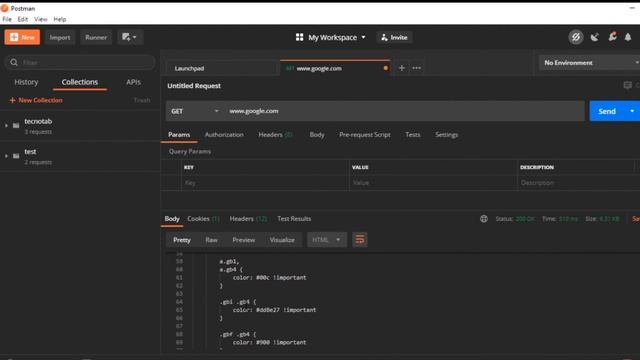
Task: Focus the sidebar Filter search field
Action: [80, 62]
